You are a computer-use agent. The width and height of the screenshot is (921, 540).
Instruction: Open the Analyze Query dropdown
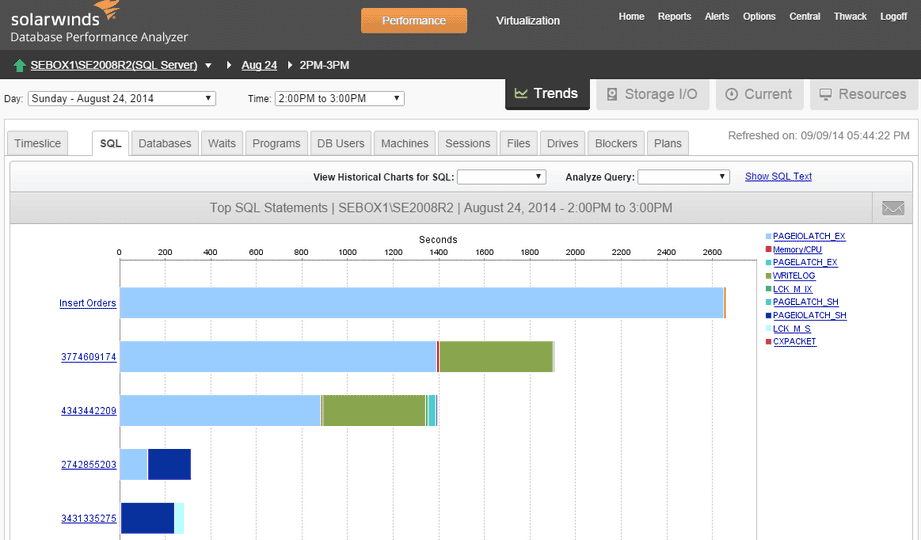(683, 177)
